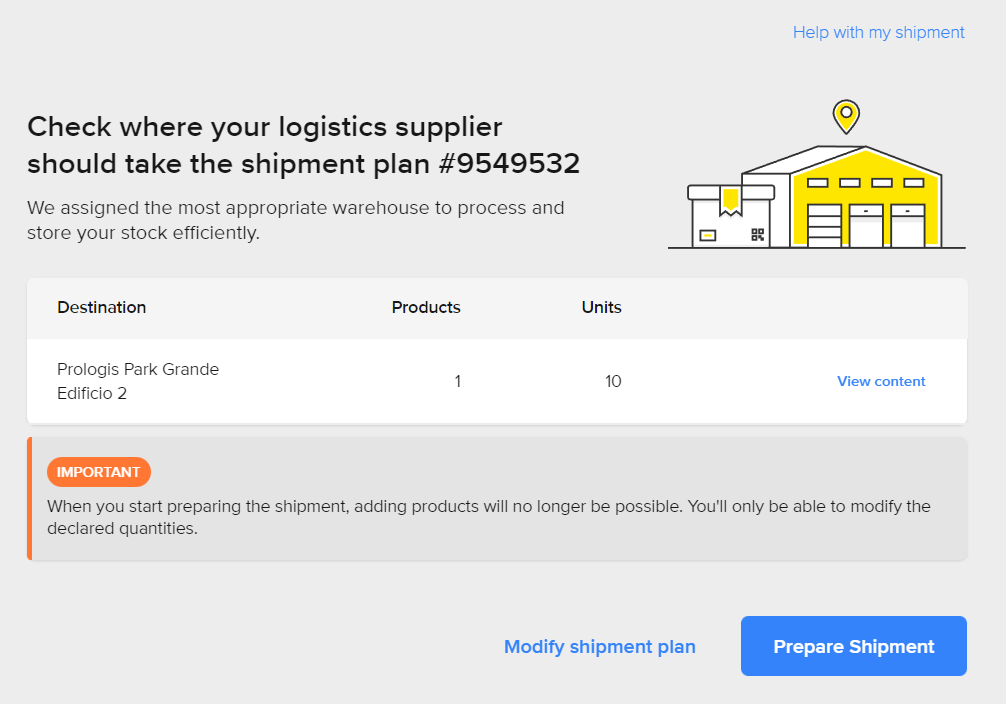Click the ribbon label on package
The height and width of the screenshot is (704, 1006).
(x=731, y=200)
